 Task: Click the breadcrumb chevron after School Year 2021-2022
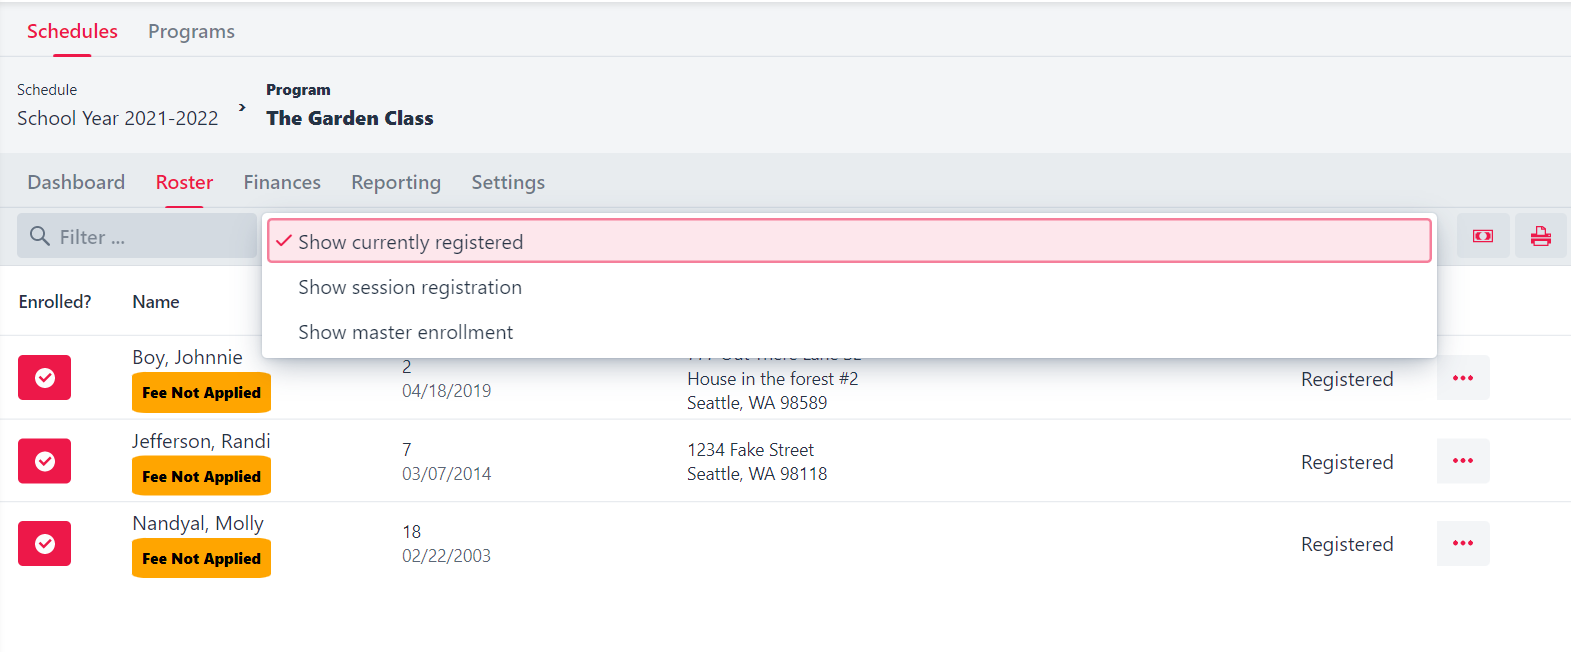click(241, 105)
